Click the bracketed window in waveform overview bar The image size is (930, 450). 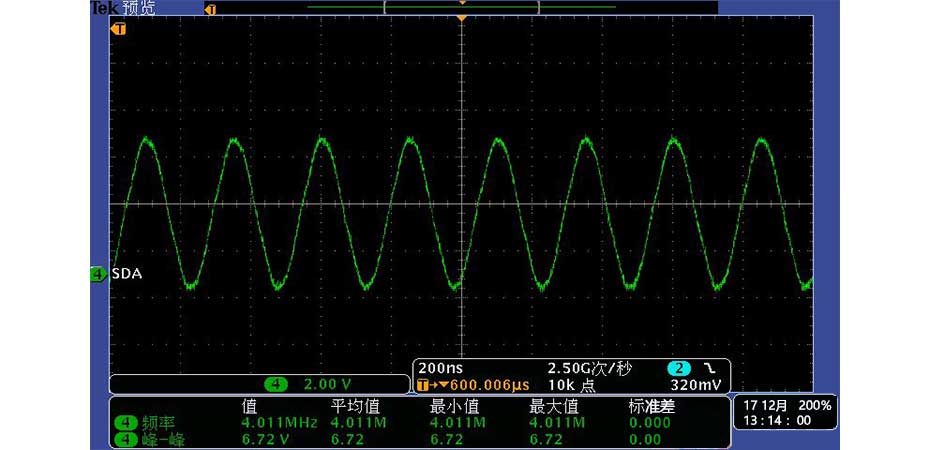click(x=461, y=7)
